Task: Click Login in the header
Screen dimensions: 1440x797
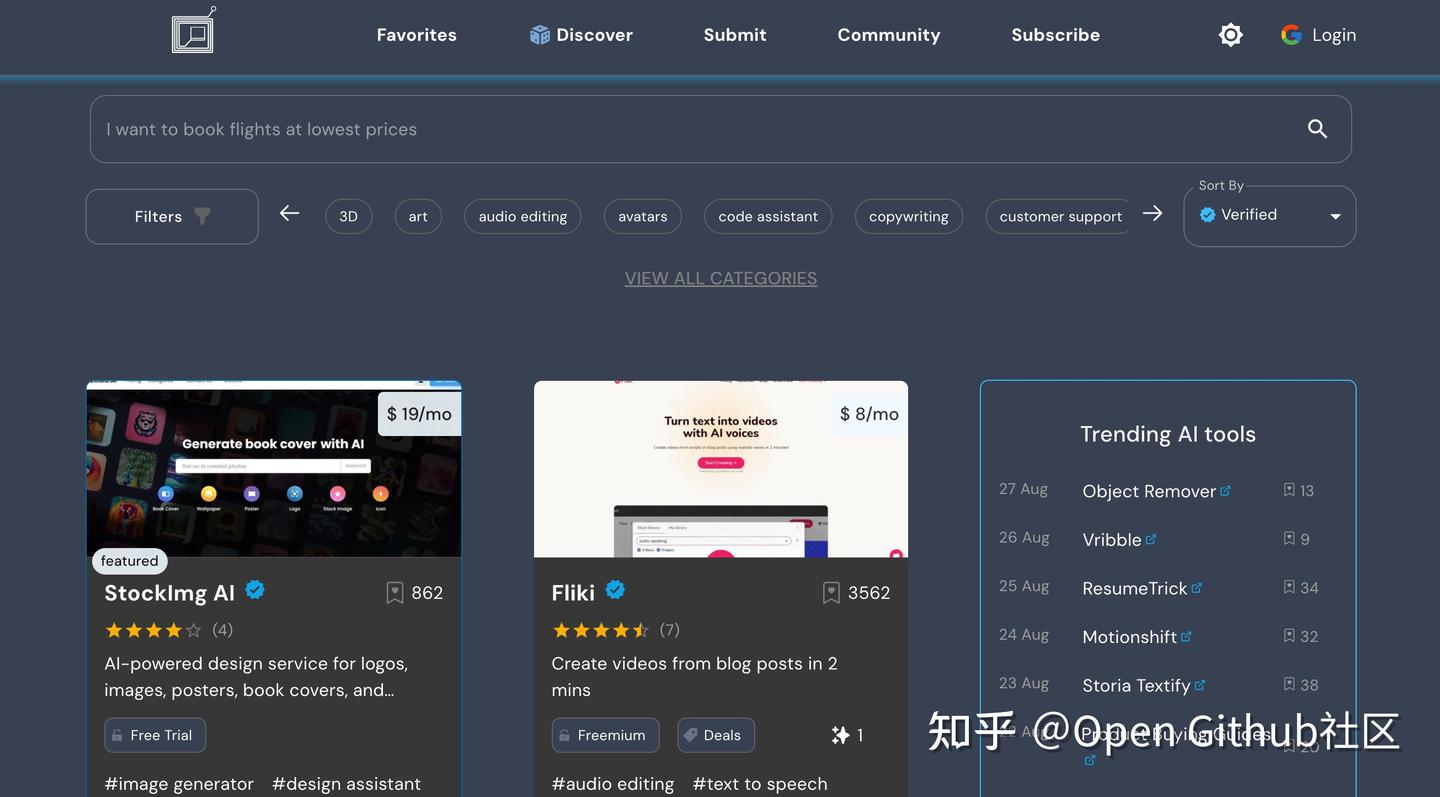Action: coord(1334,35)
